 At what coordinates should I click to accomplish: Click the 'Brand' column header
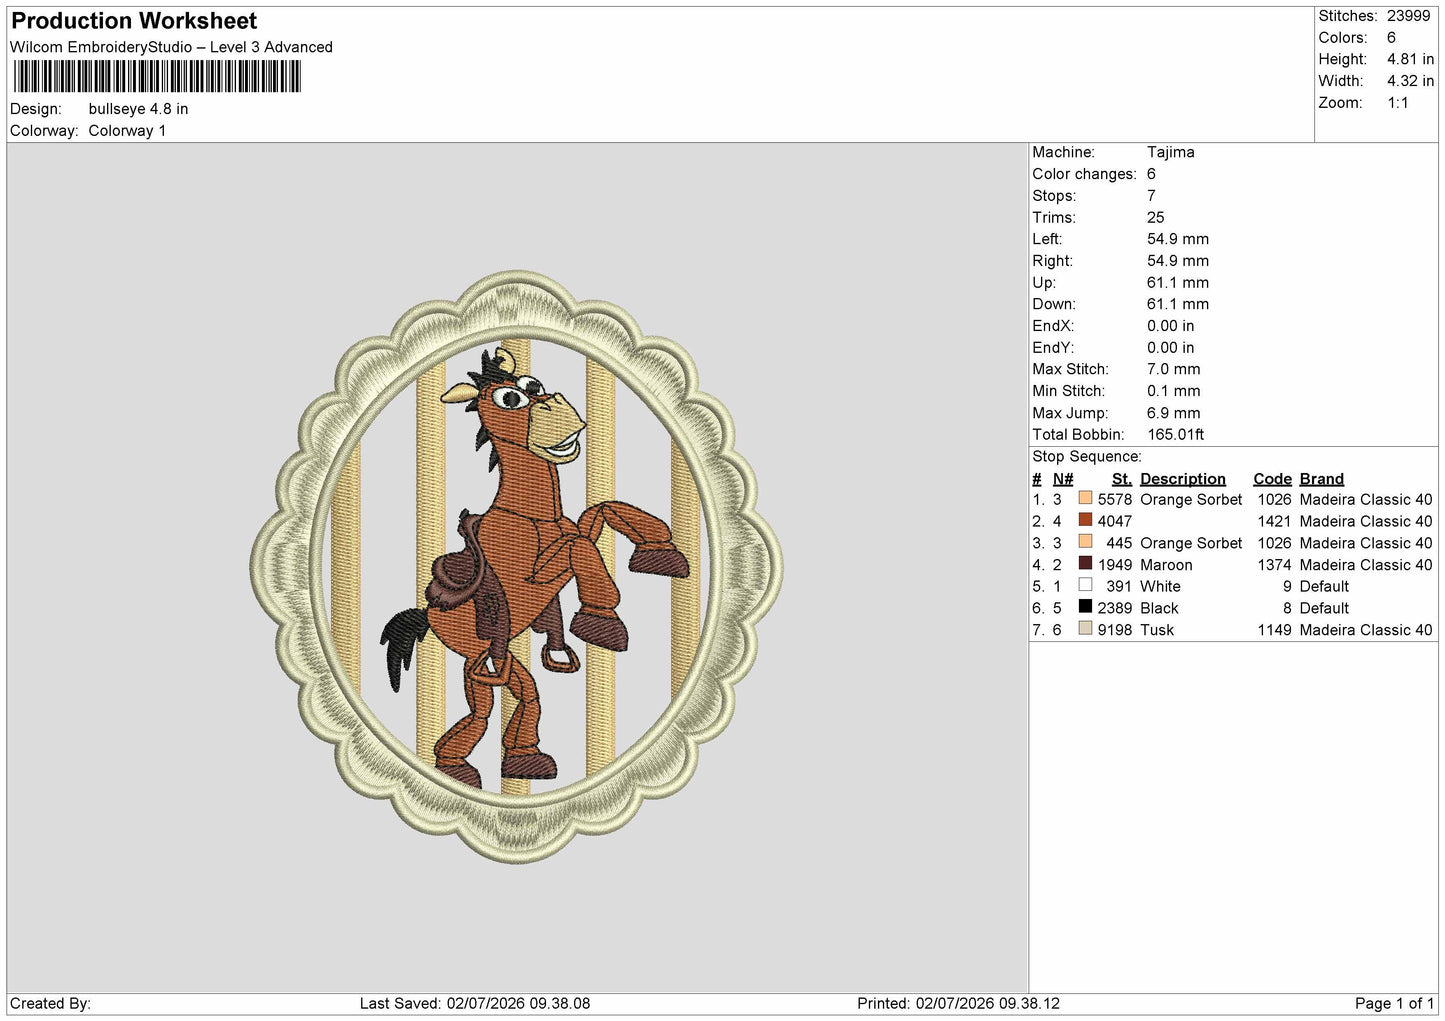tap(1322, 479)
